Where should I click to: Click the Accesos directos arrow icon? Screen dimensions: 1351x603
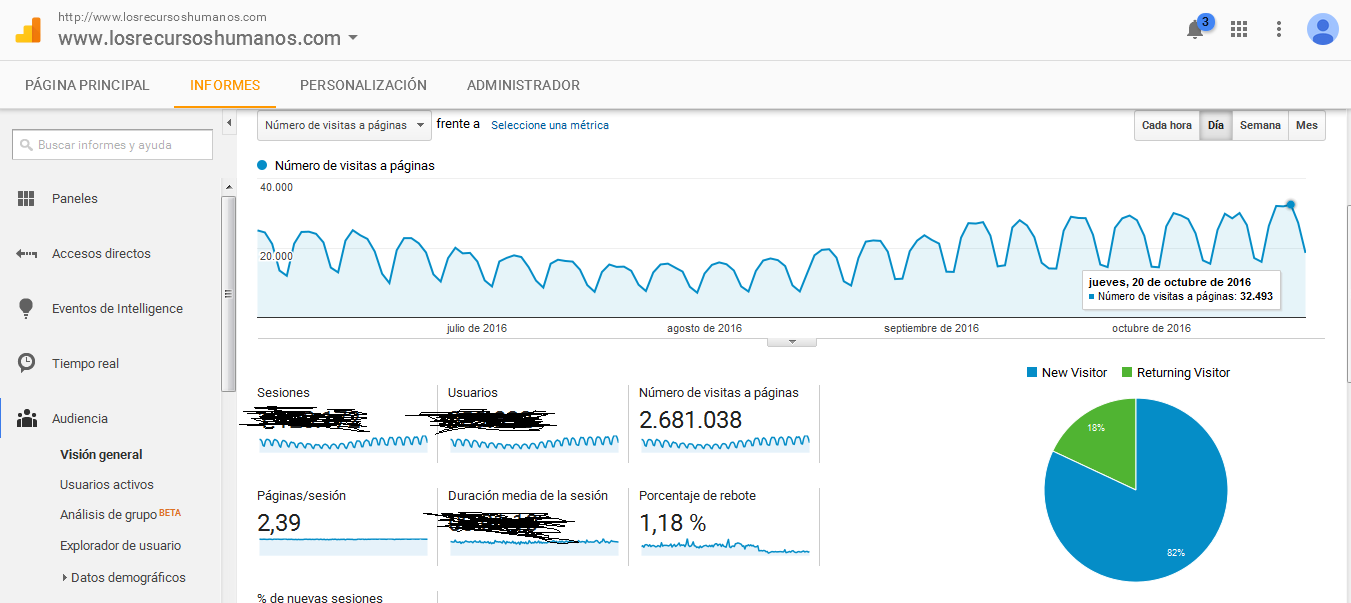click(x=27, y=254)
